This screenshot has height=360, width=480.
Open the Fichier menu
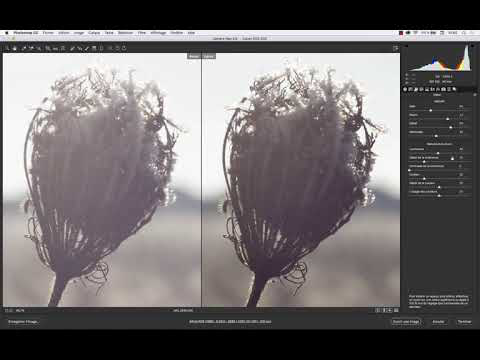pos(48,33)
